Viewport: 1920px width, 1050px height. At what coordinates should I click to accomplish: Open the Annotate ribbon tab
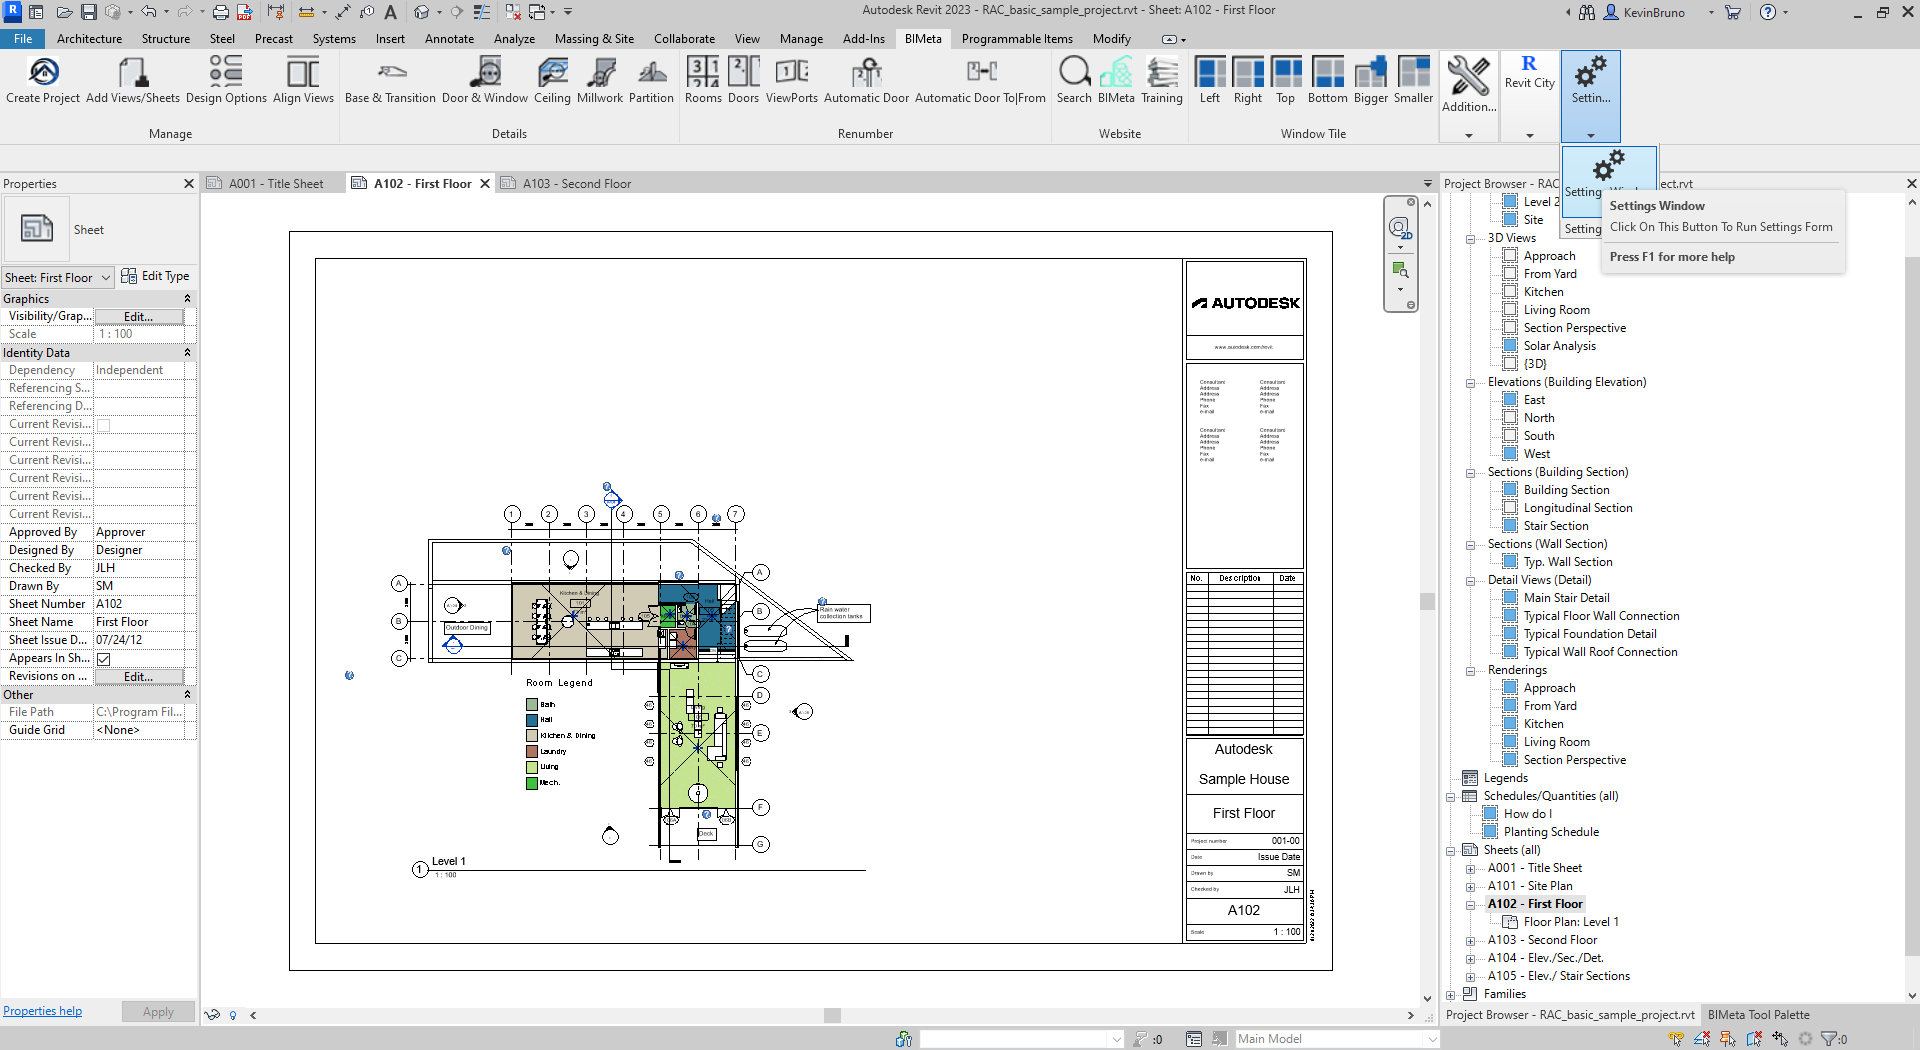449,39
